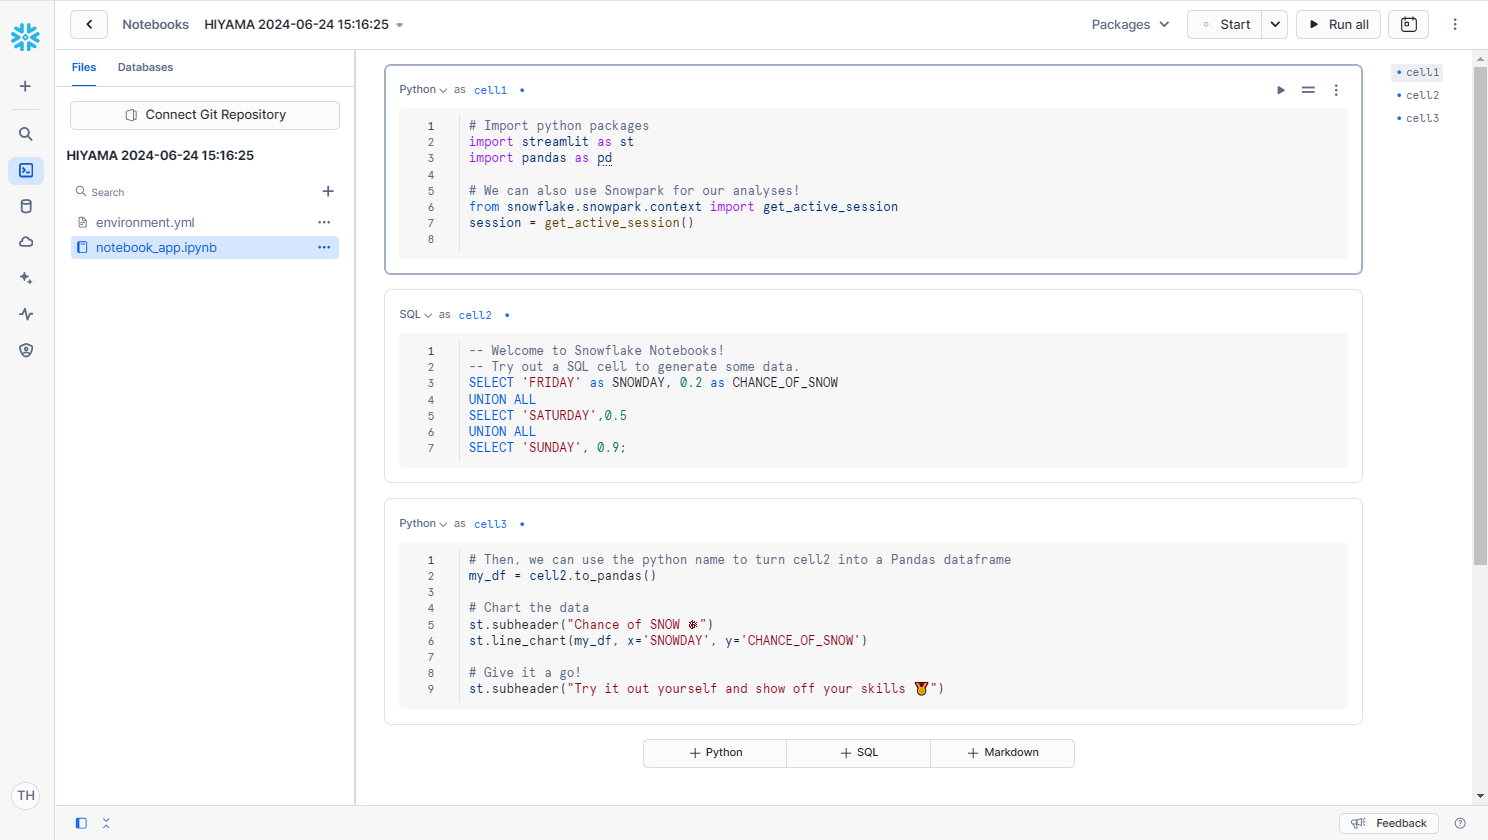Add new file with plus icon
This screenshot has height=840, width=1488.
coord(328,191)
